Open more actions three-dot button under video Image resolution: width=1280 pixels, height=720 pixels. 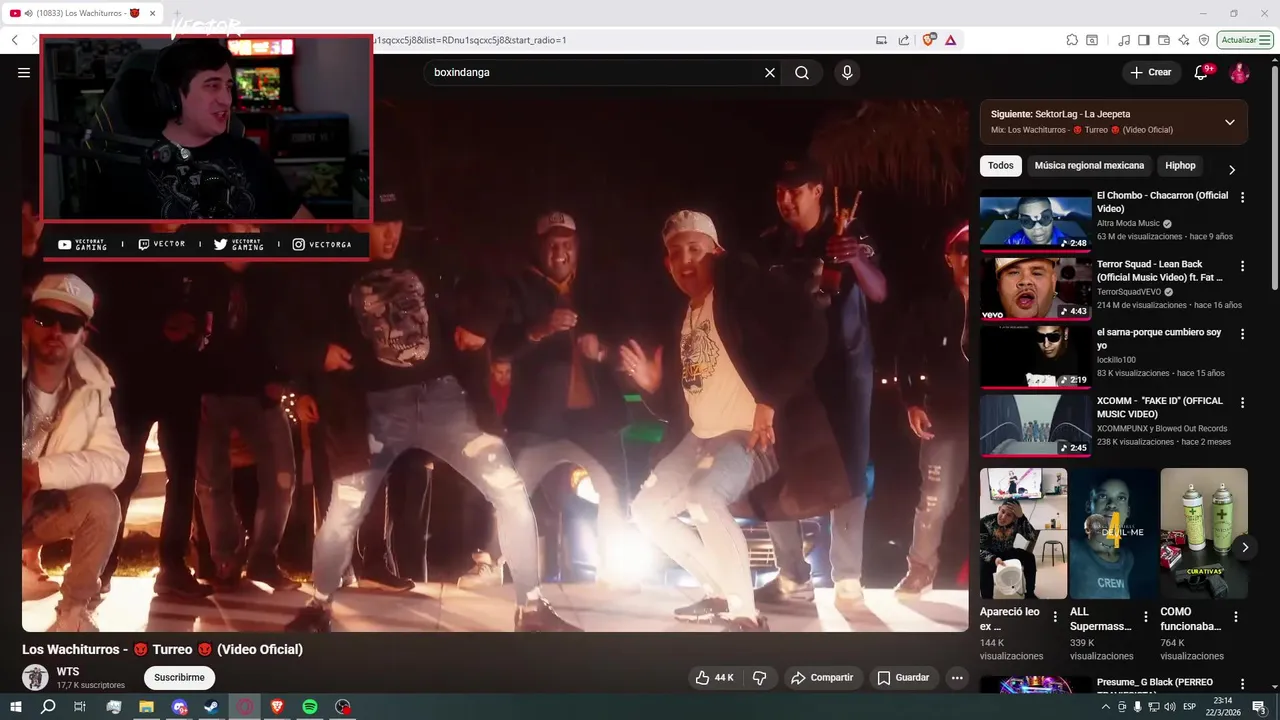click(x=957, y=678)
